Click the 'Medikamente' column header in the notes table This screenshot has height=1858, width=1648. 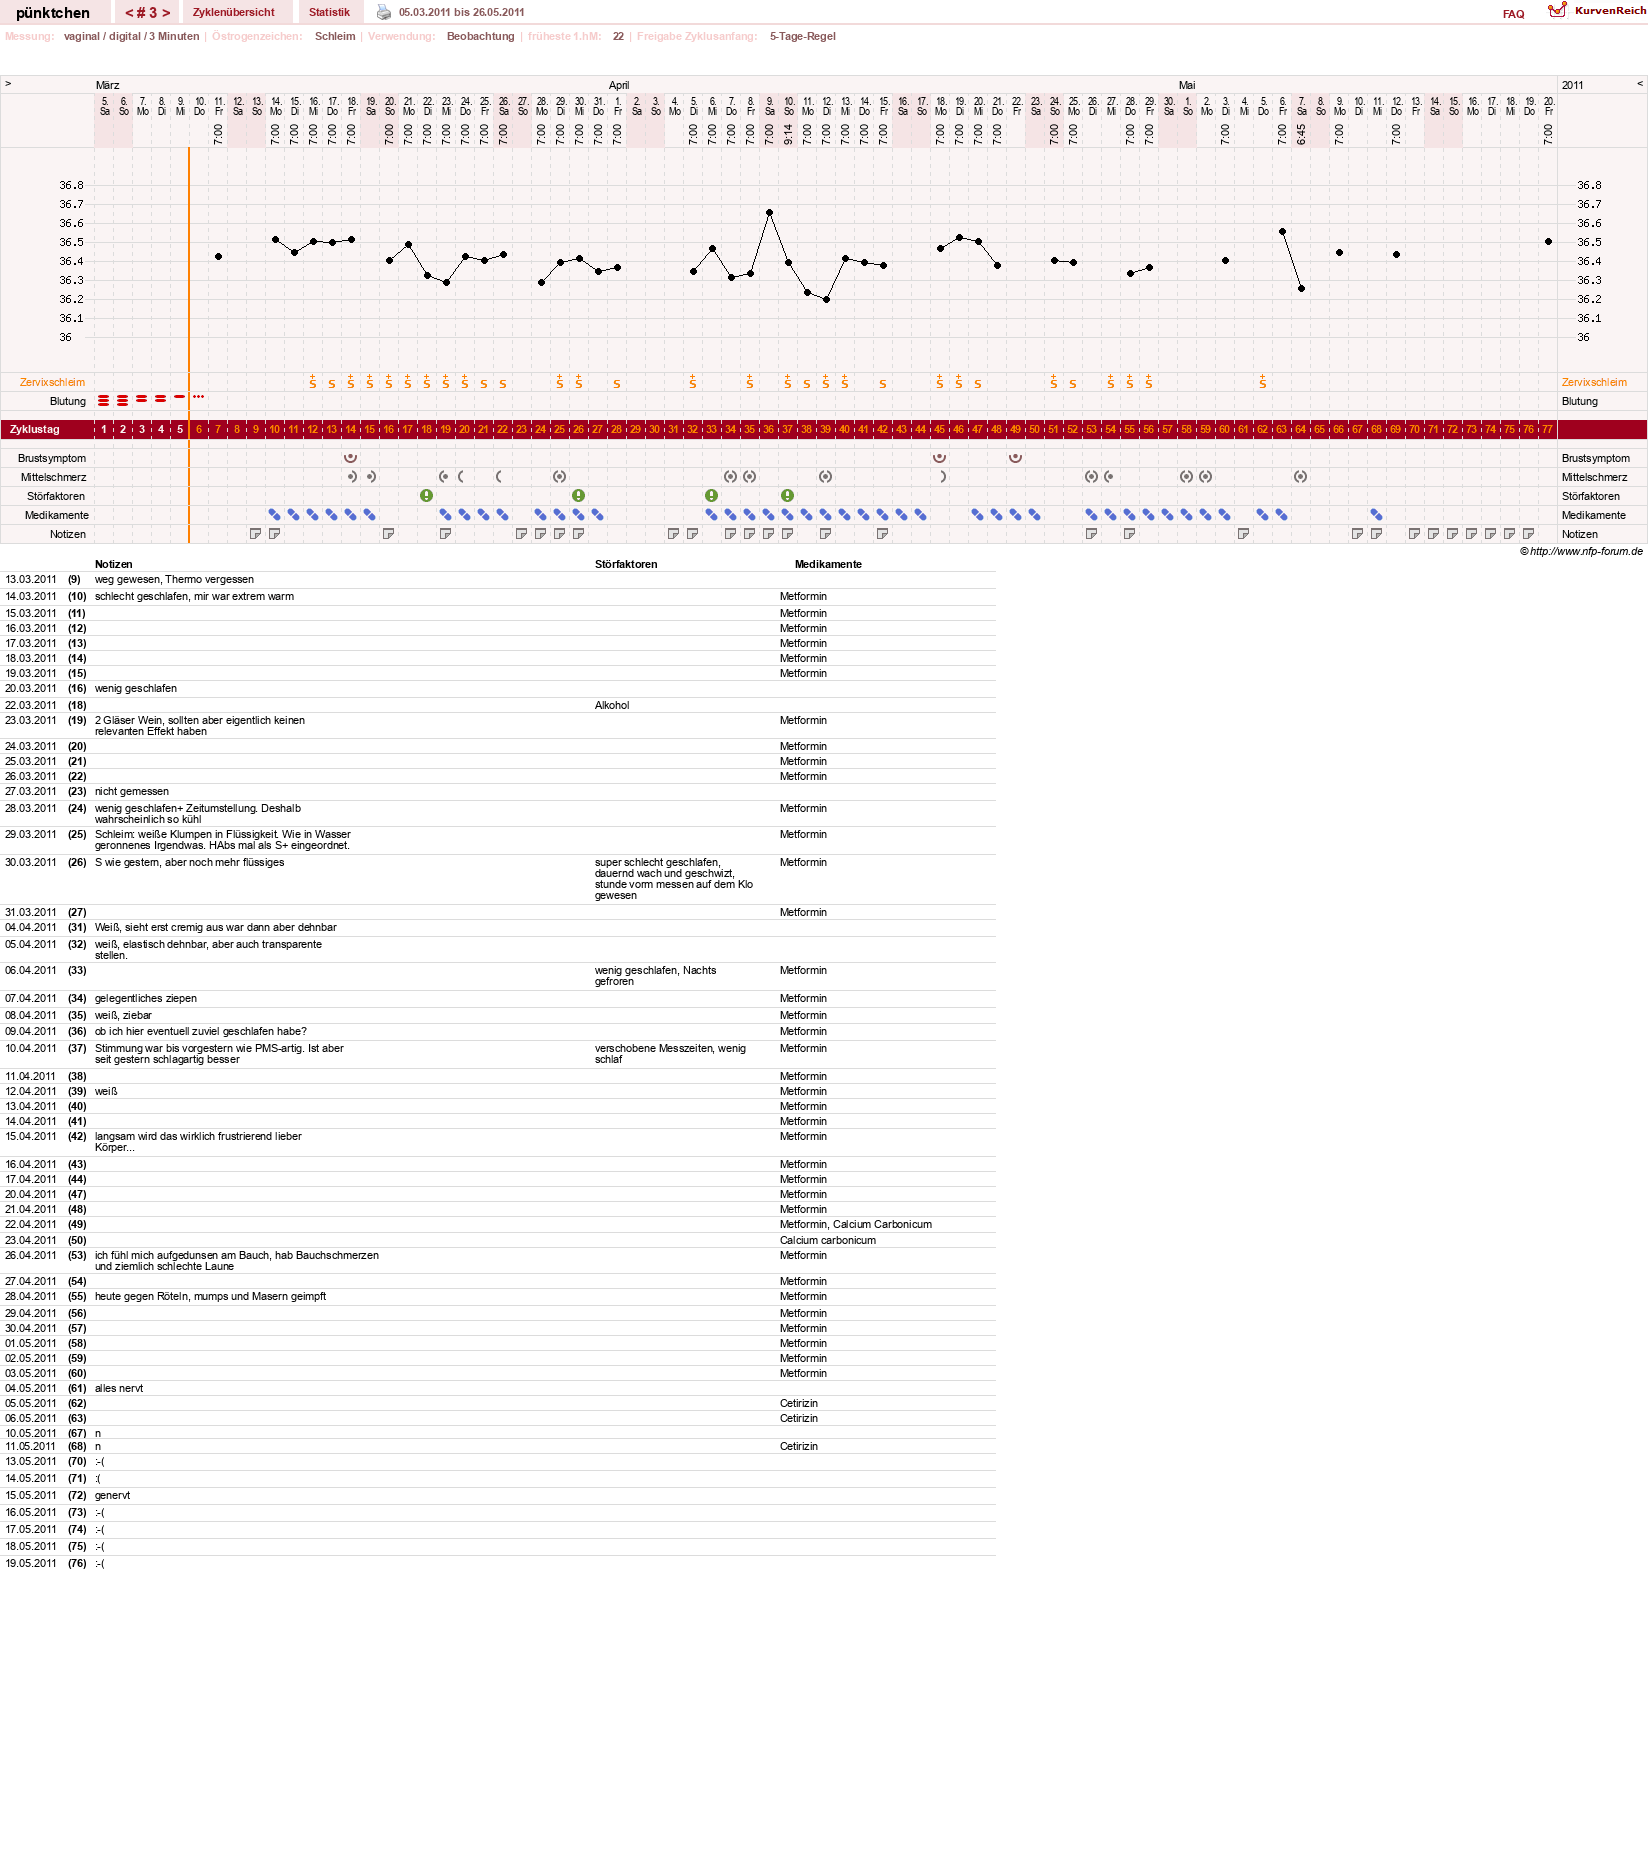[828, 564]
